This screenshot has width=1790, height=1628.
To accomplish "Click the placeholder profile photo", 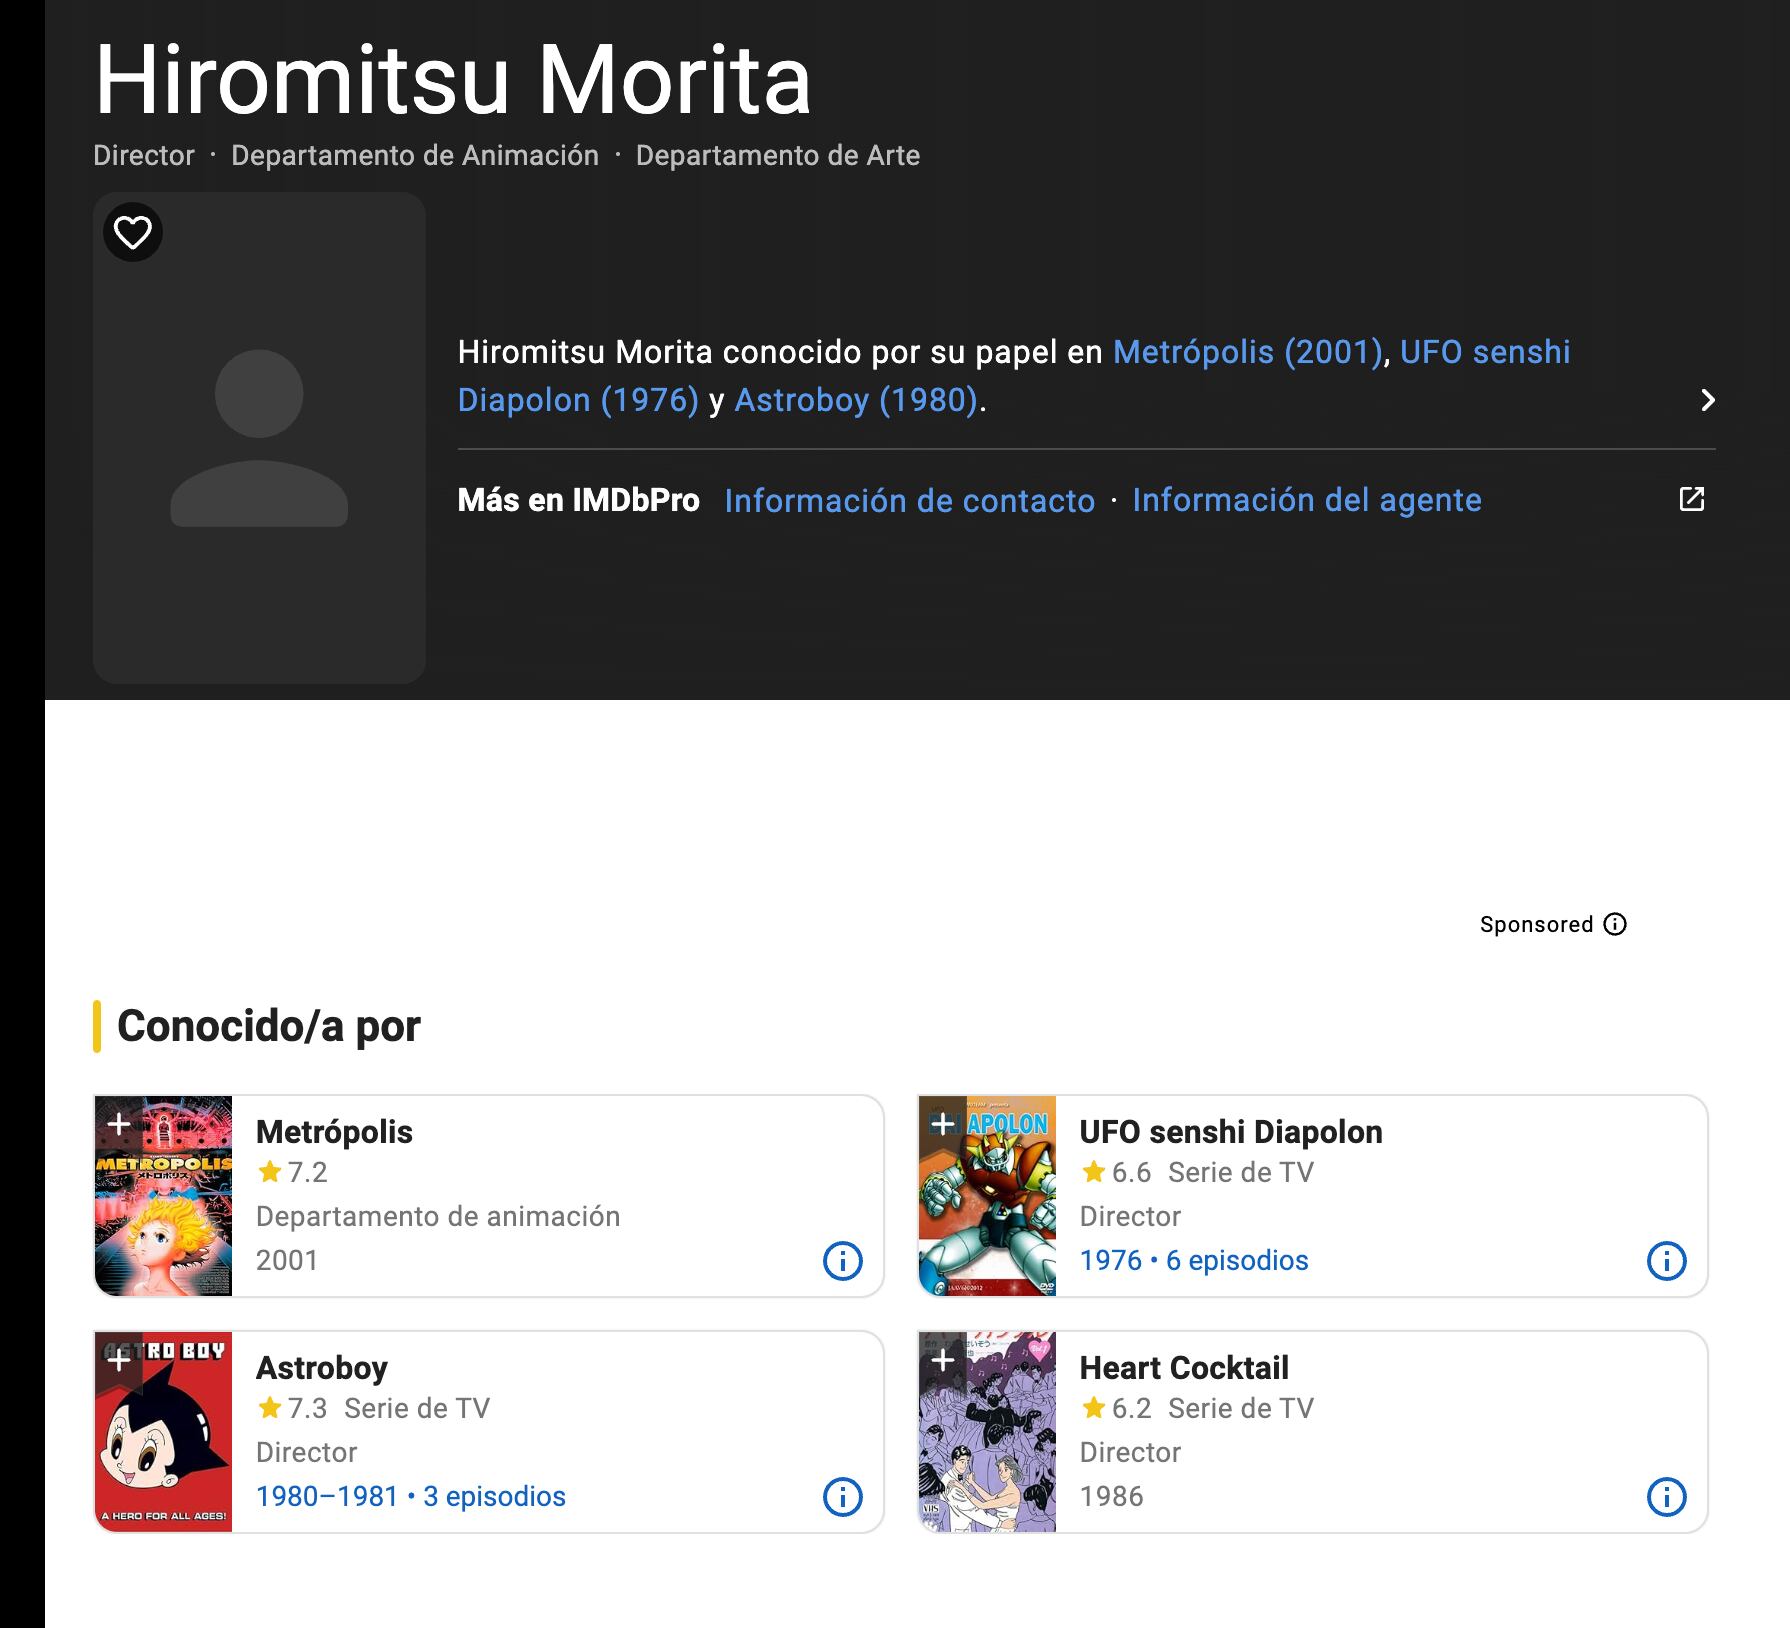I will (x=259, y=438).
